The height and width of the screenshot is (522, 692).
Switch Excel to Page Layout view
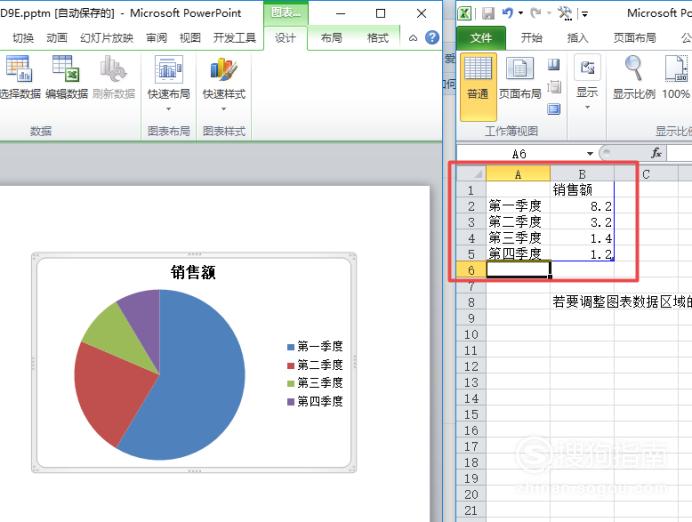pos(520,79)
